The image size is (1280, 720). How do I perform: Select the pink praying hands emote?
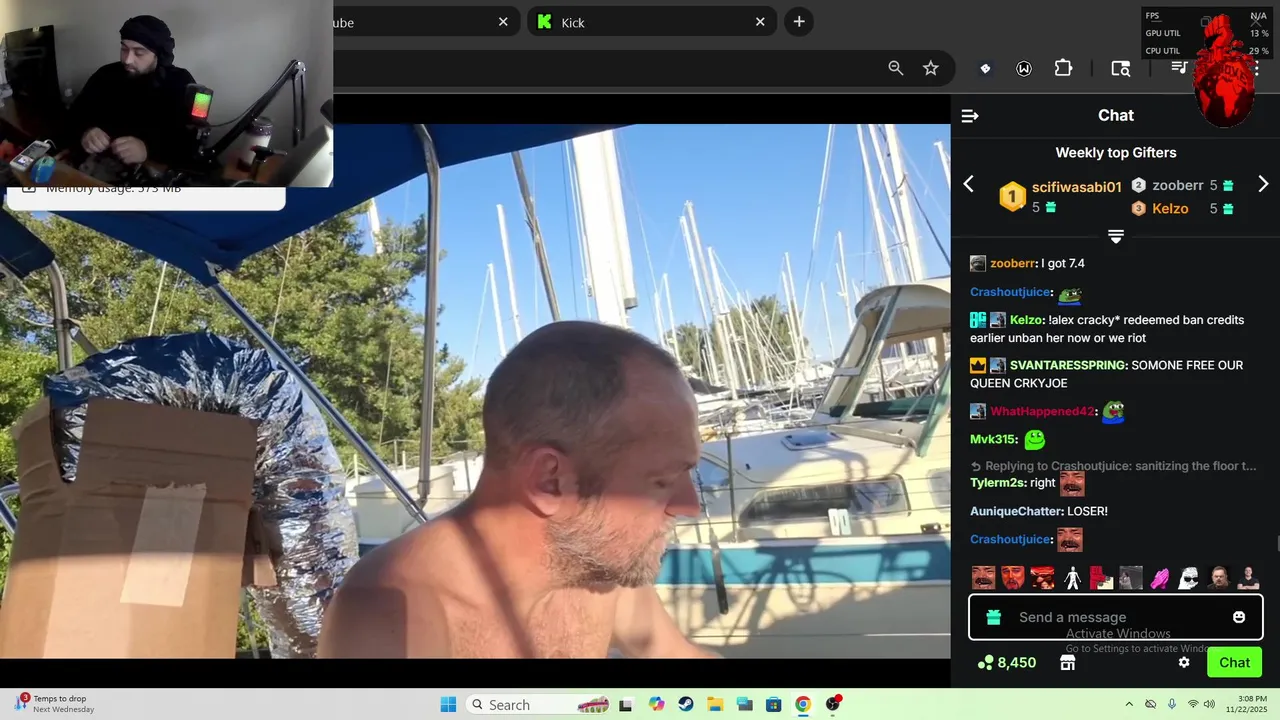point(1160,577)
